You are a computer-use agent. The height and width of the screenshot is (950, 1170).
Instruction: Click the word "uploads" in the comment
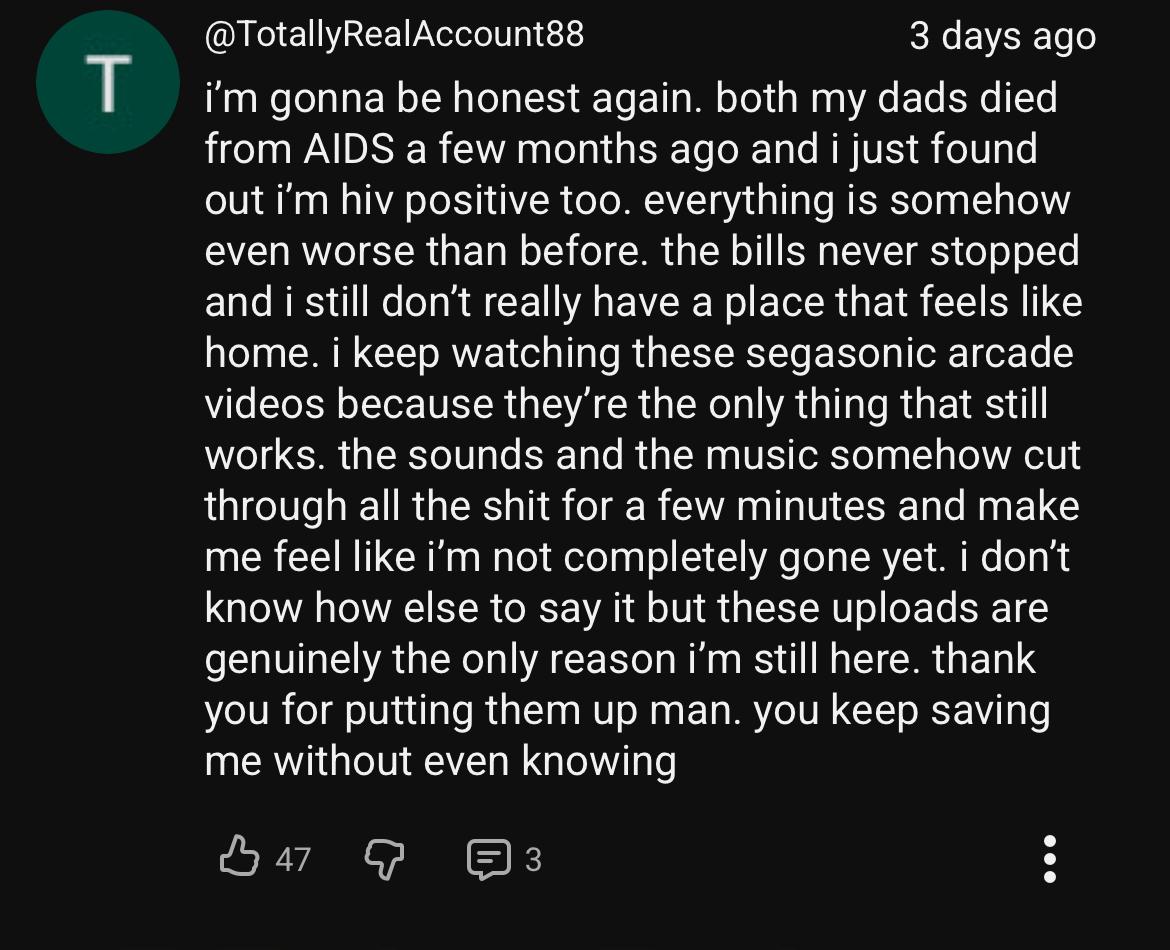tap(905, 608)
